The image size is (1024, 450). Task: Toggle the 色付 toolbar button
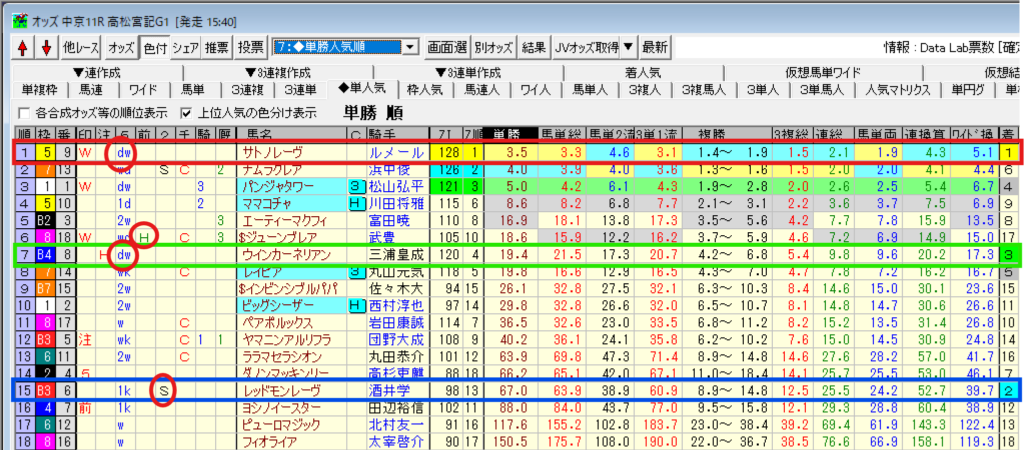pyautogui.click(x=155, y=47)
